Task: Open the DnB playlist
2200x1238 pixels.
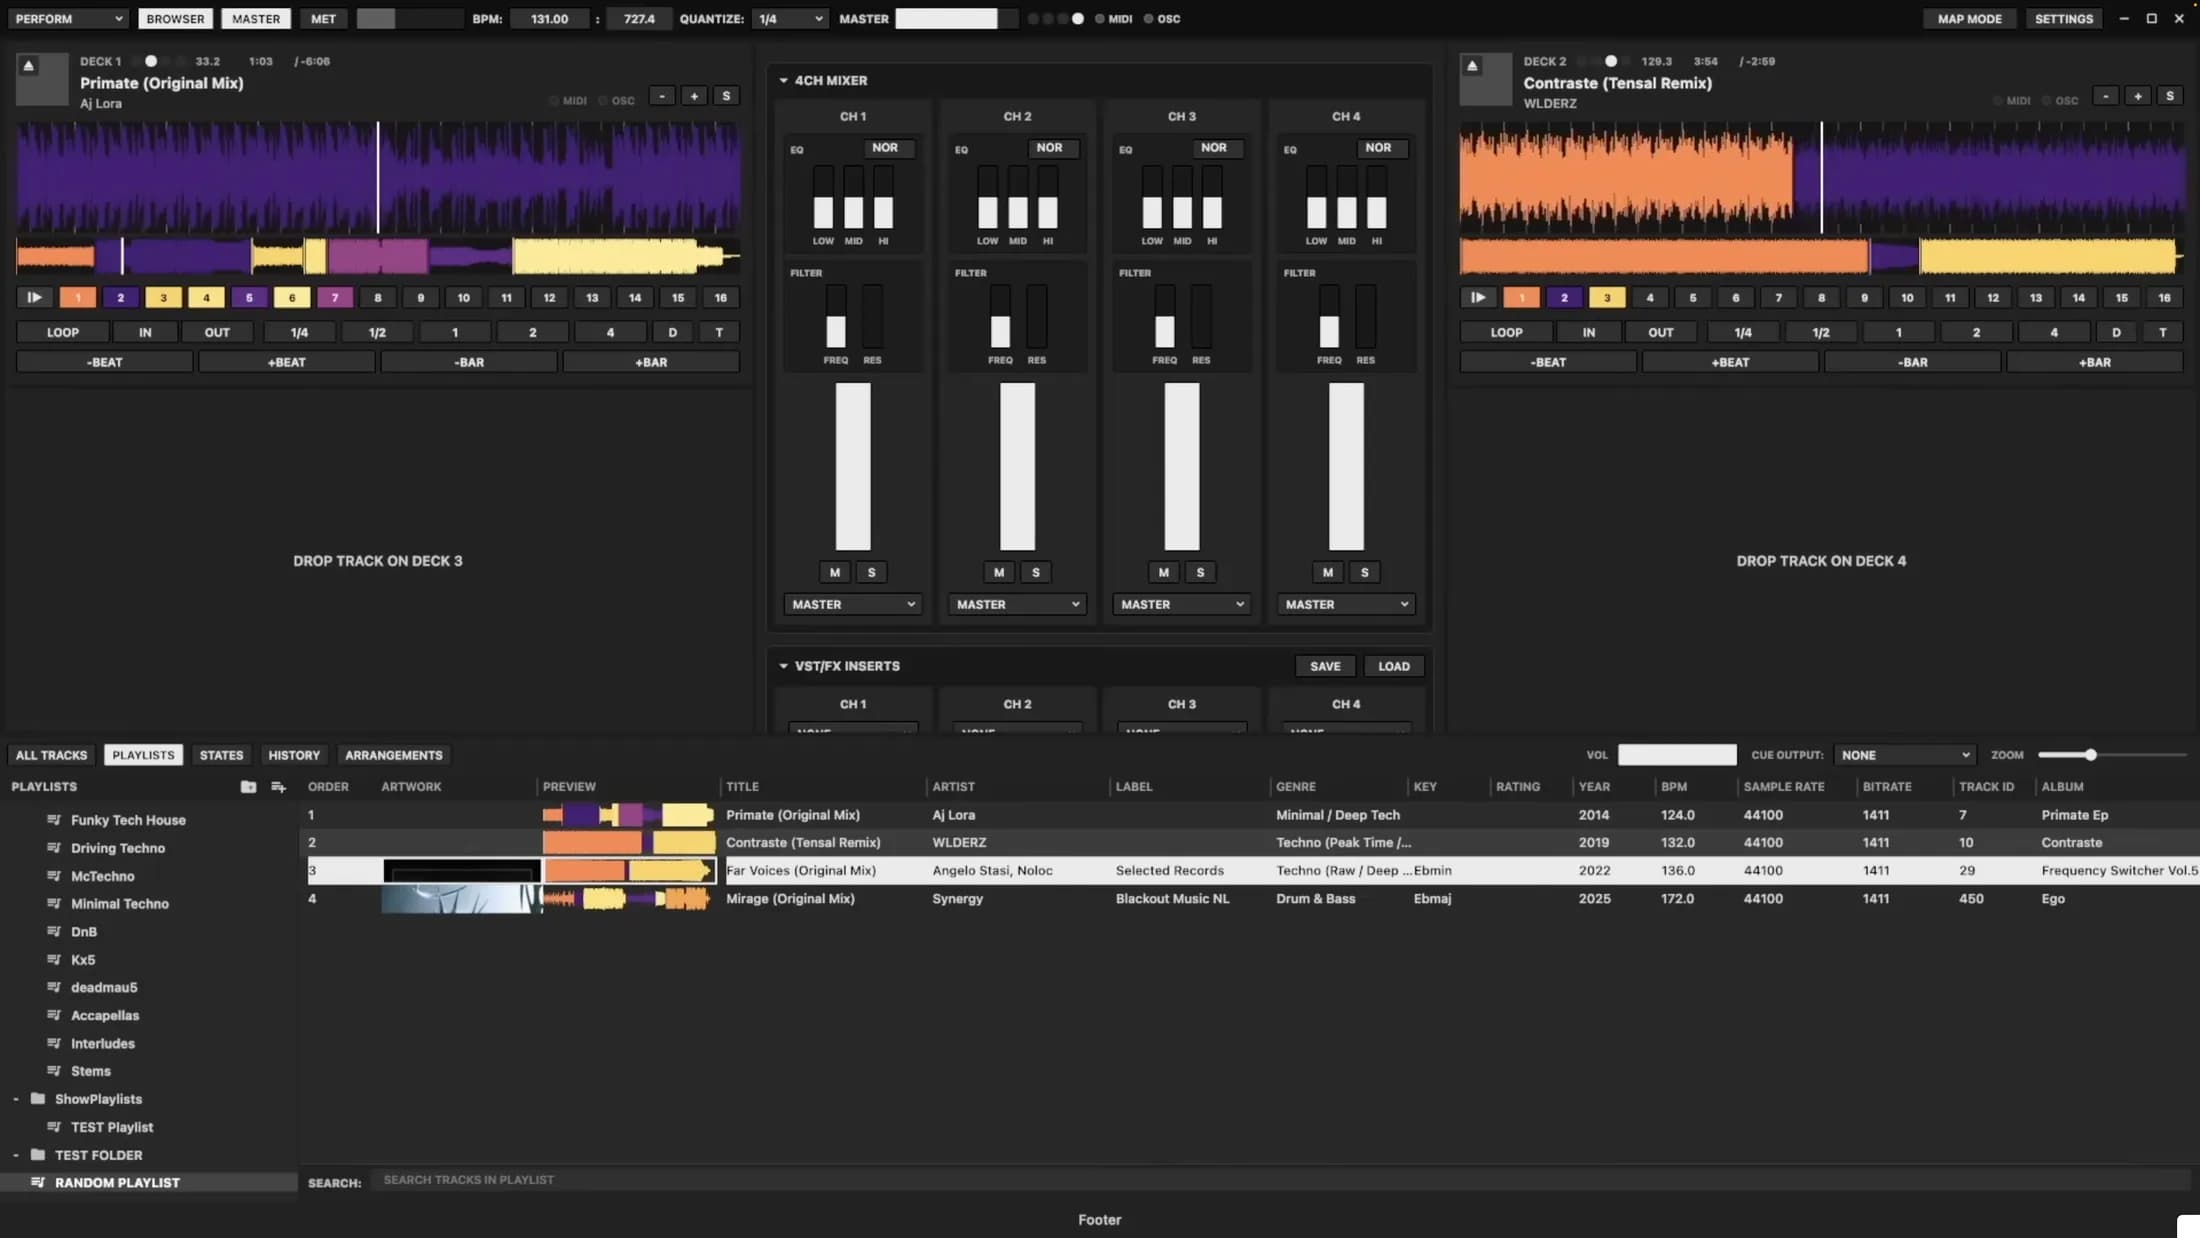Action: tap(84, 932)
